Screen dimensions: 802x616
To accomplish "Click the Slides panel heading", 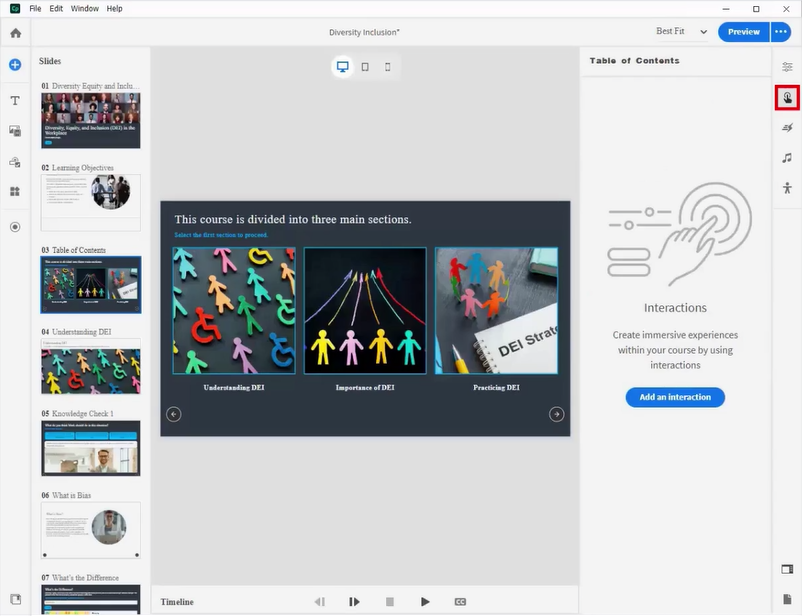I will click(x=50, y=61).
